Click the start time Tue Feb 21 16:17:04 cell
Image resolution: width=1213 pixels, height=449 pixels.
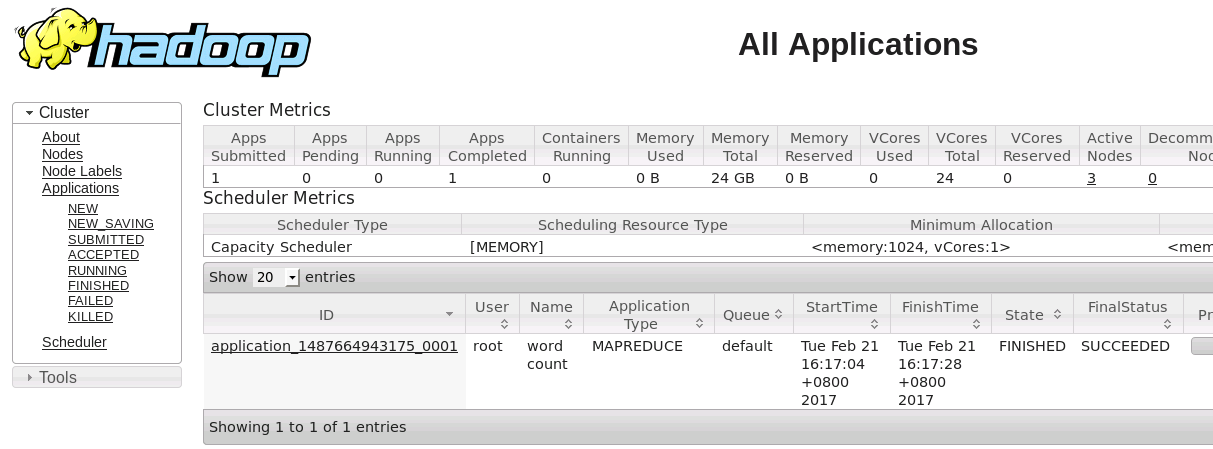pos(840,373)
